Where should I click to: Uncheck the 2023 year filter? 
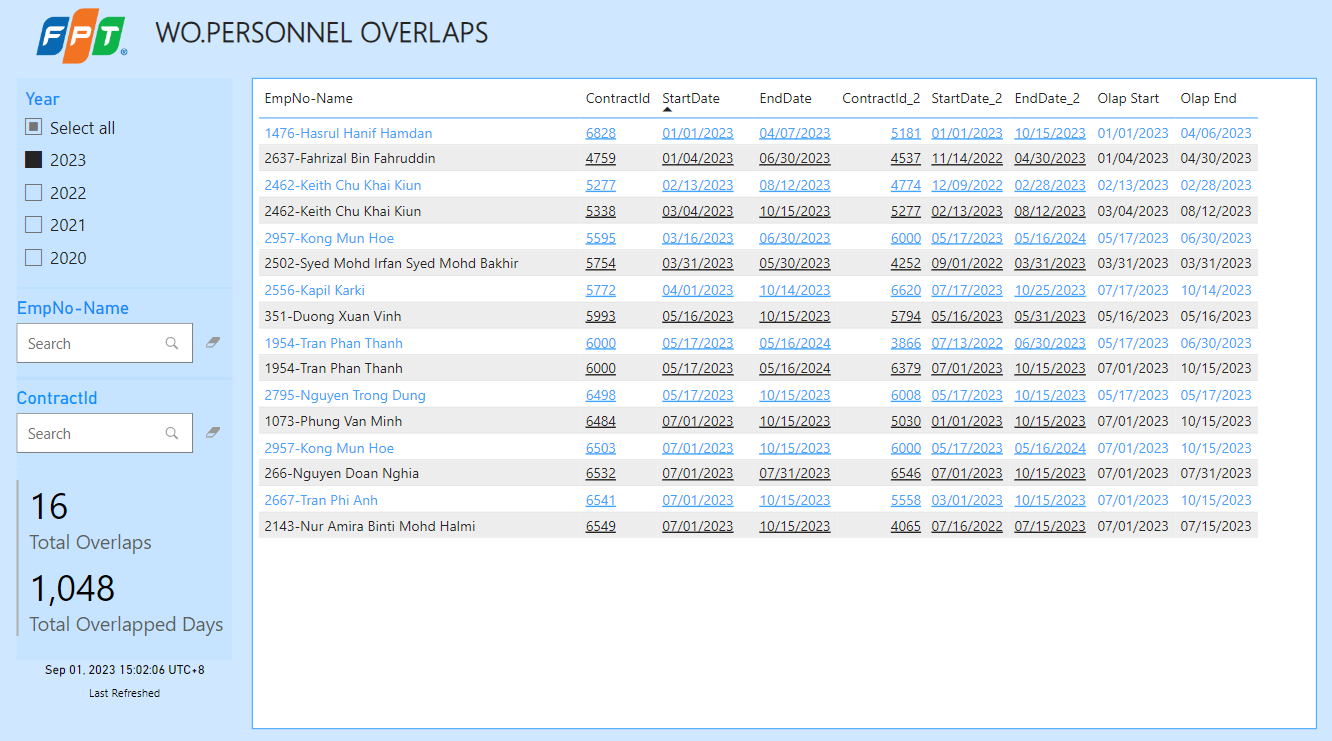click(34, 160)
